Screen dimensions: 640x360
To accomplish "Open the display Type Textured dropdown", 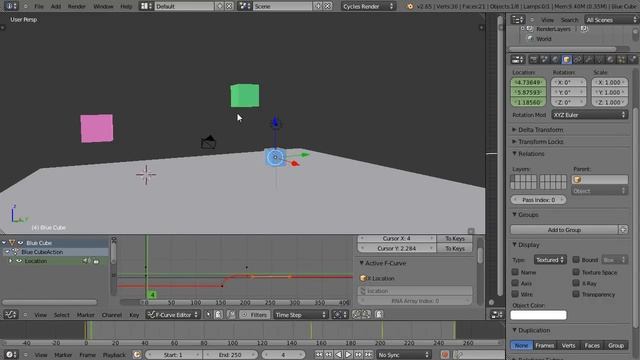I will [550, 260].
